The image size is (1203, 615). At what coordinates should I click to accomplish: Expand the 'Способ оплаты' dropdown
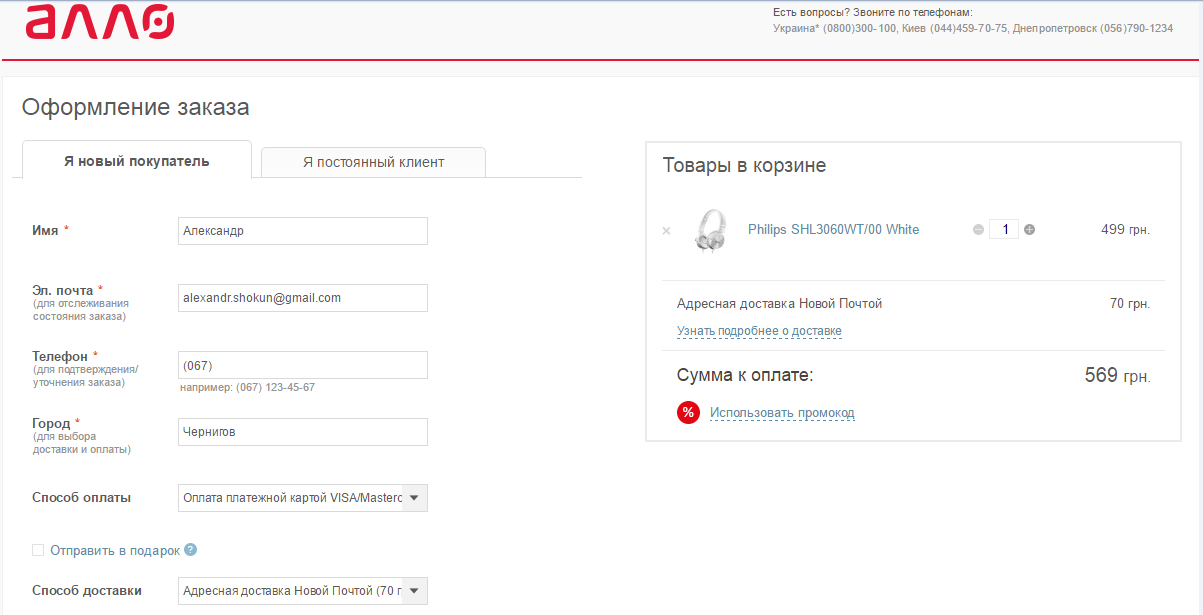[415, 498]
